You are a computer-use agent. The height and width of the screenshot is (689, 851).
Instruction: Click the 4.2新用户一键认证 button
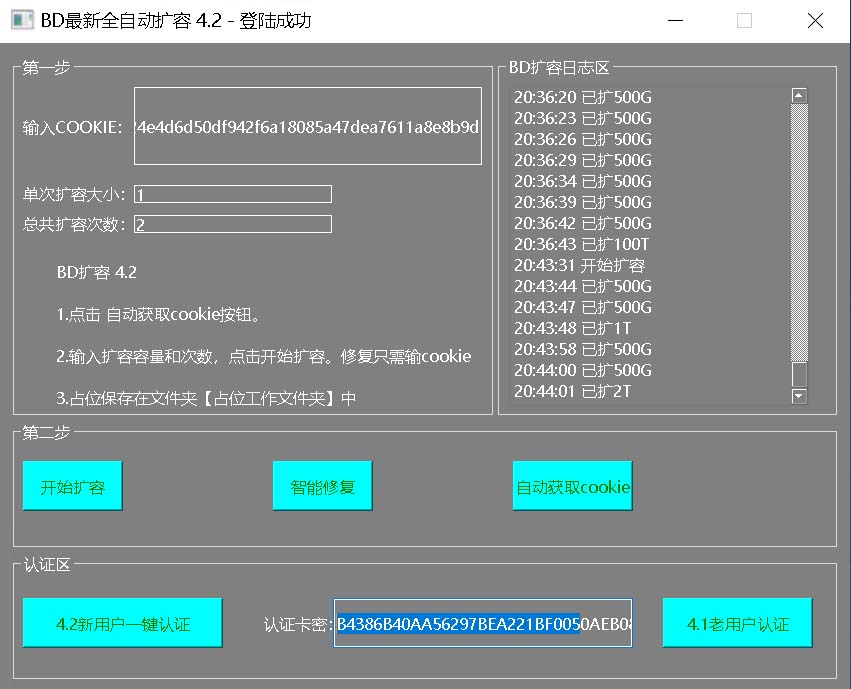[x=122, y=622]
